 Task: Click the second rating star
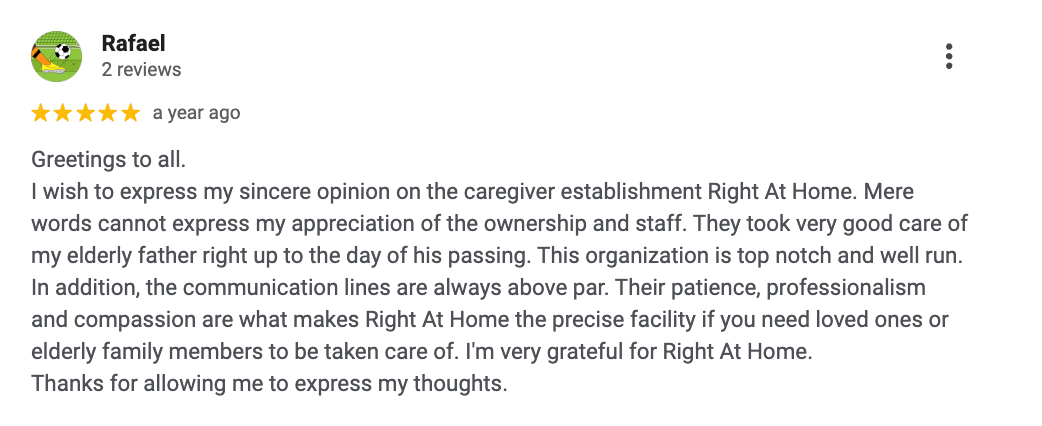(x=63, y=113)
